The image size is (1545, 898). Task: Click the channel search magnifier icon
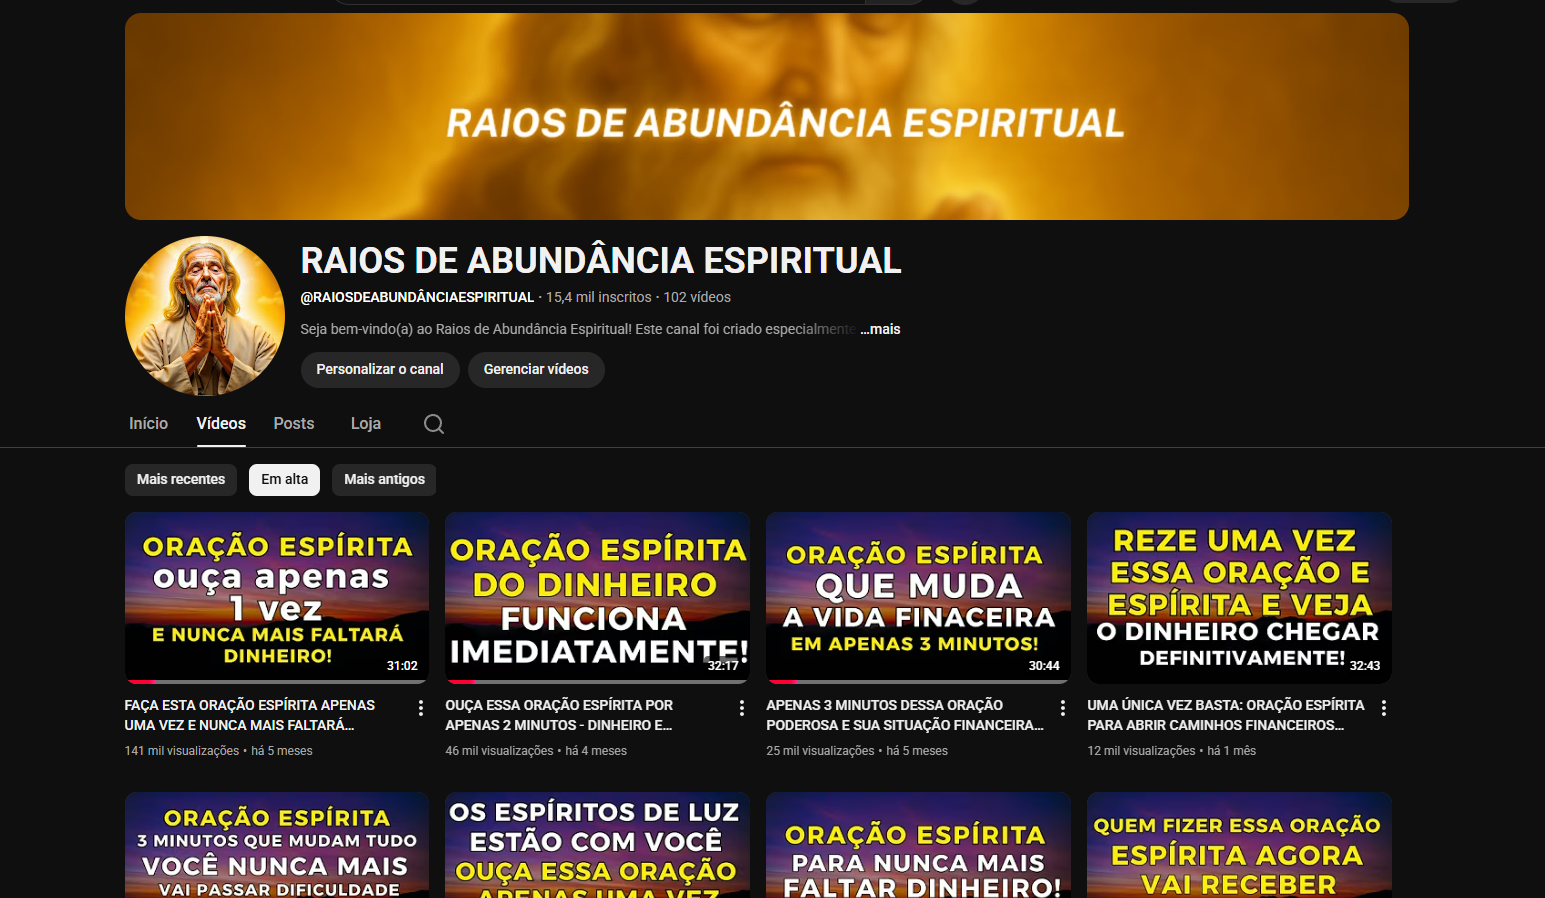pos(433,424)
